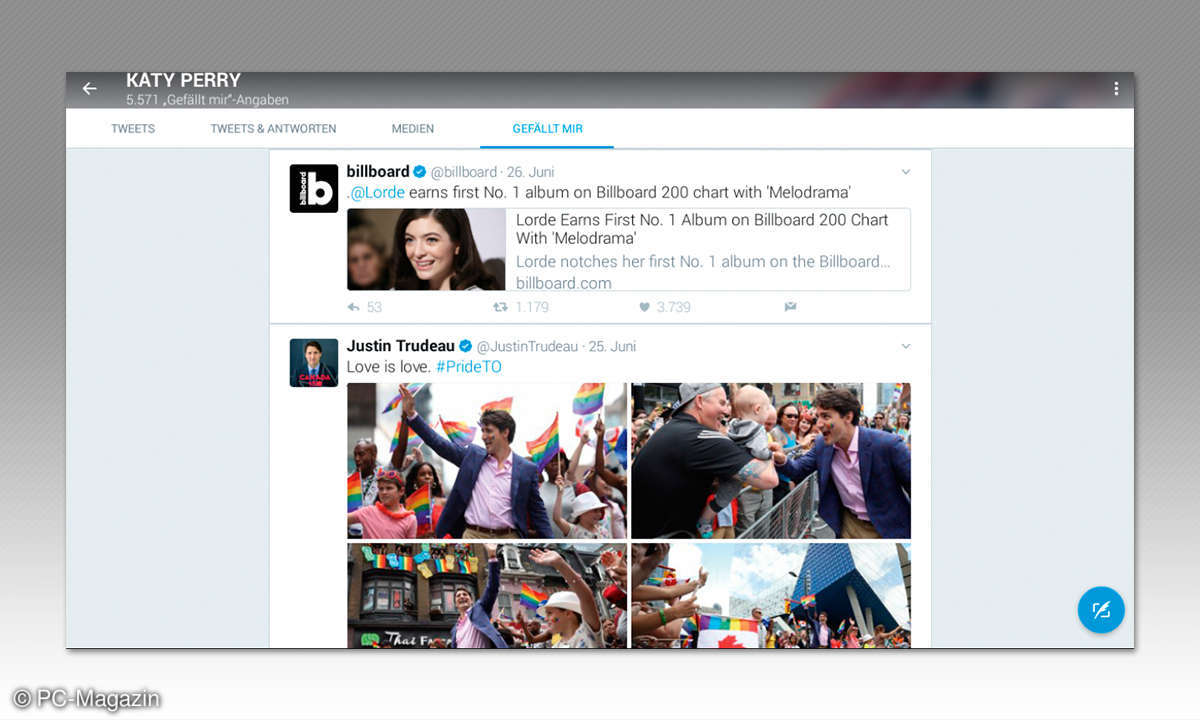
Task: Open photo of Trudeau greeting baby
Action: point(771,461)
